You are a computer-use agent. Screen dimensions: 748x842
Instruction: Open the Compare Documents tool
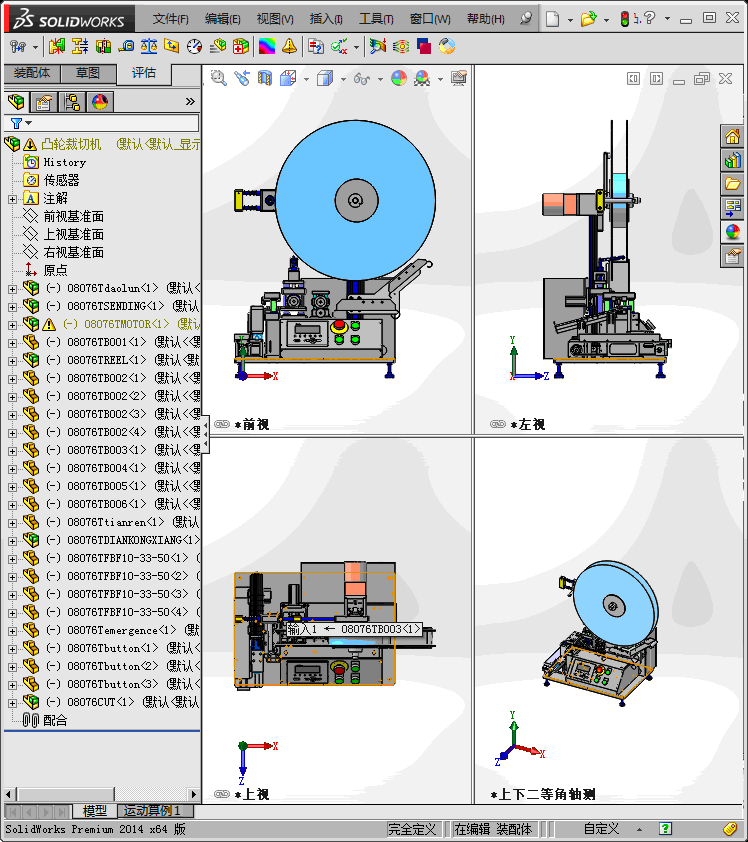316,47
